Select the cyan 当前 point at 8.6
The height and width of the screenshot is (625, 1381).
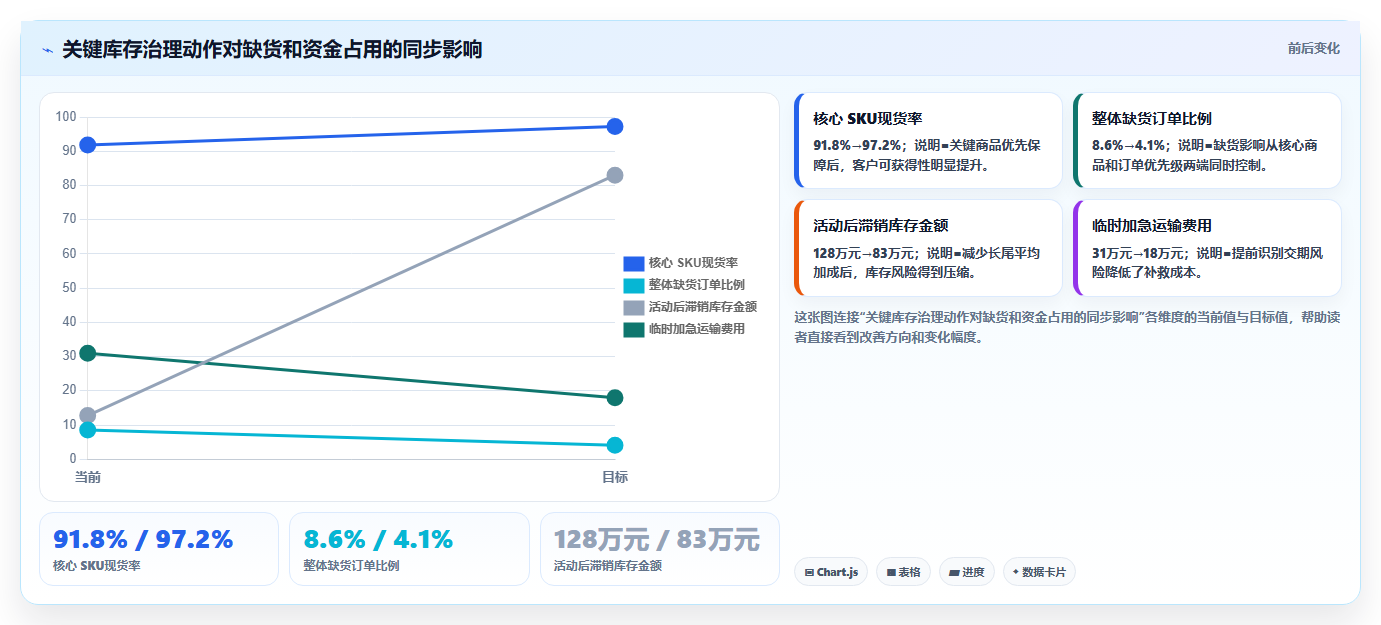tap(88, 430)
